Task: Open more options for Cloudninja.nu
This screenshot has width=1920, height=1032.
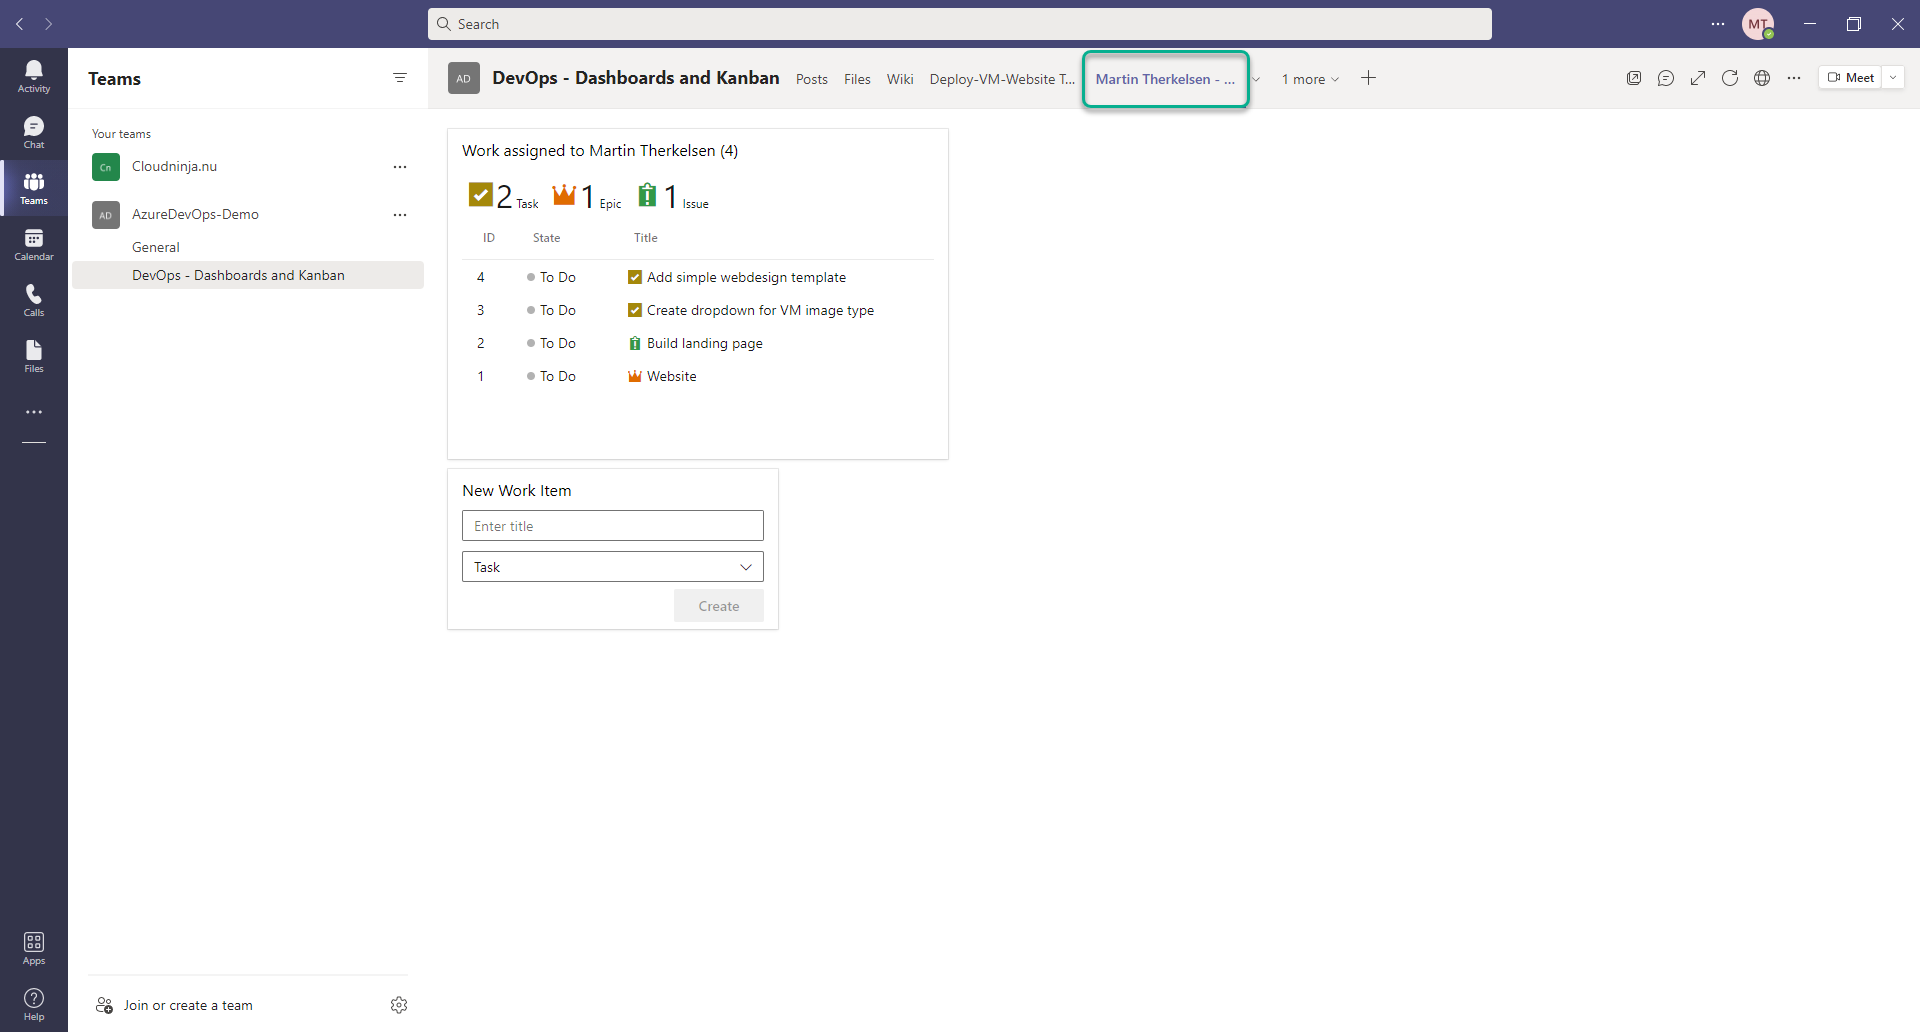Action: click(400, 167)
